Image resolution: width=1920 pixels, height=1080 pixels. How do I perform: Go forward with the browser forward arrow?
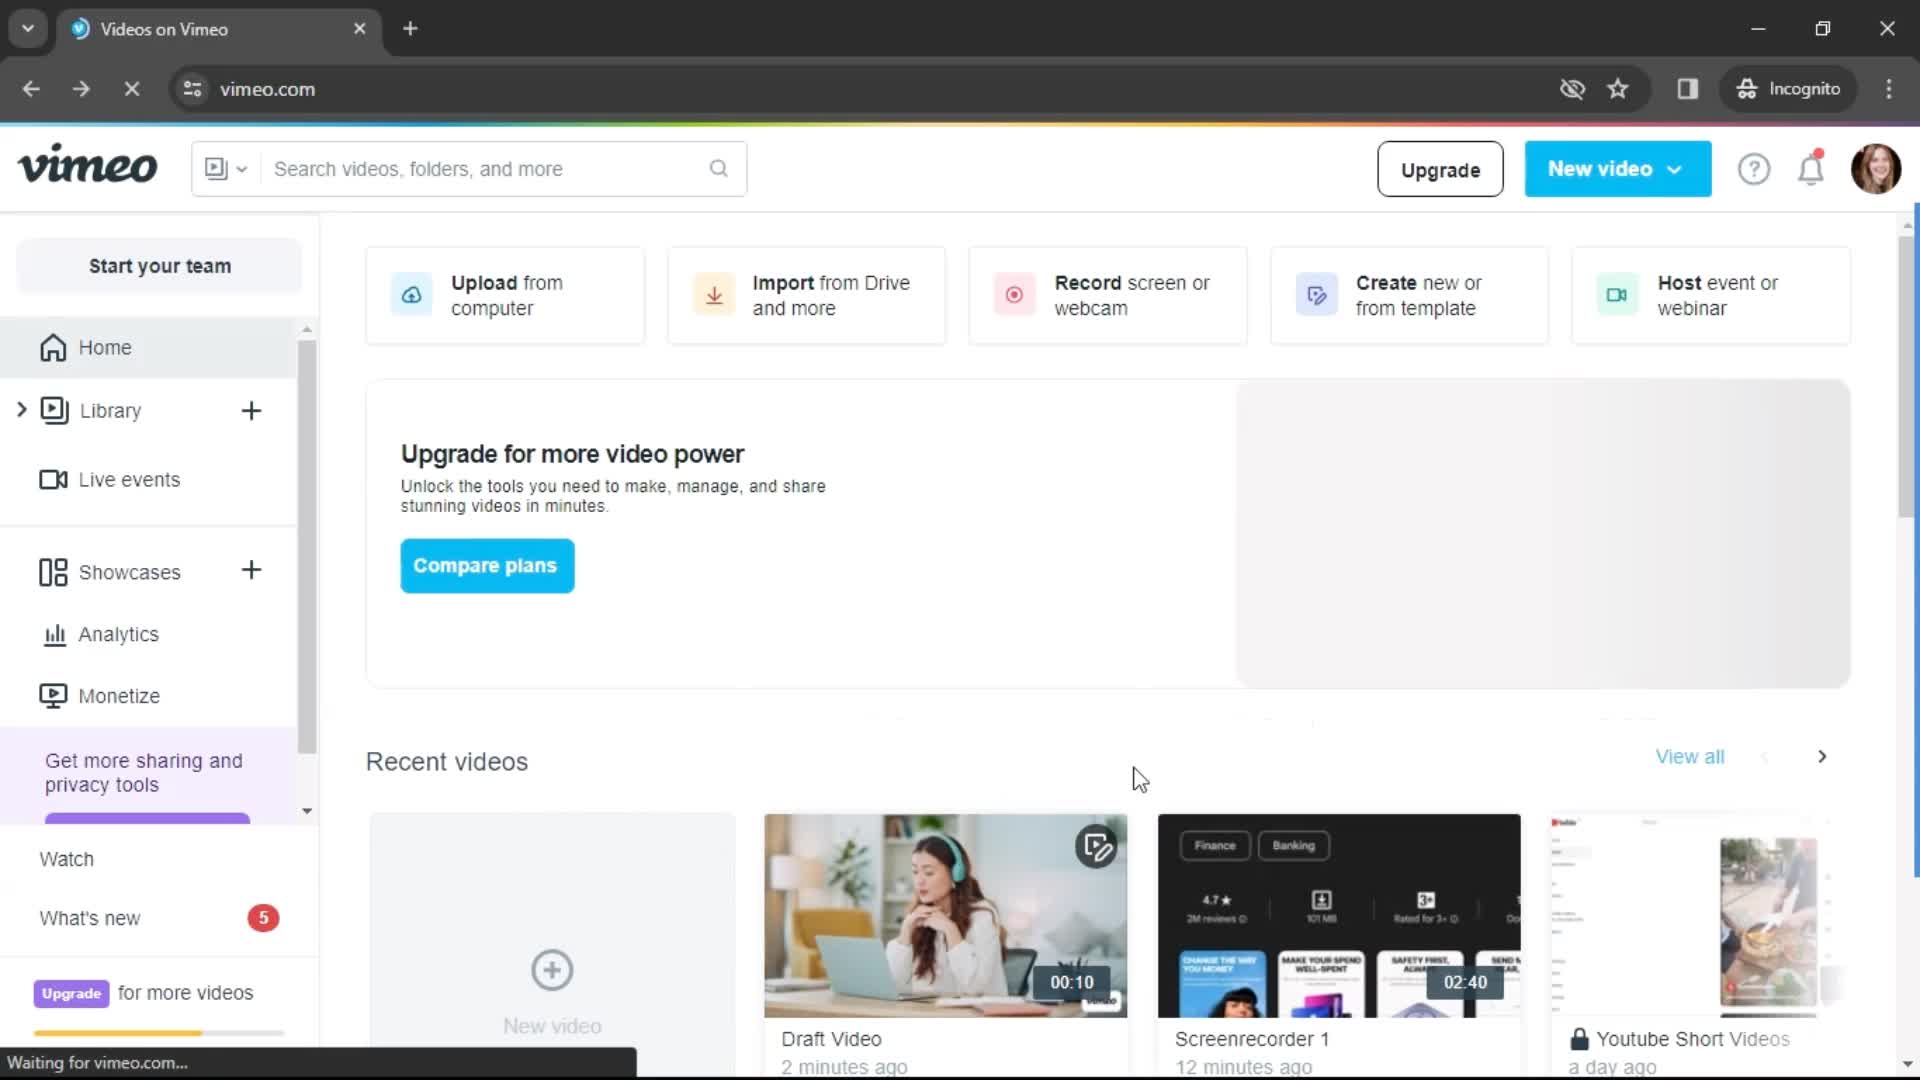click(81, 89)
